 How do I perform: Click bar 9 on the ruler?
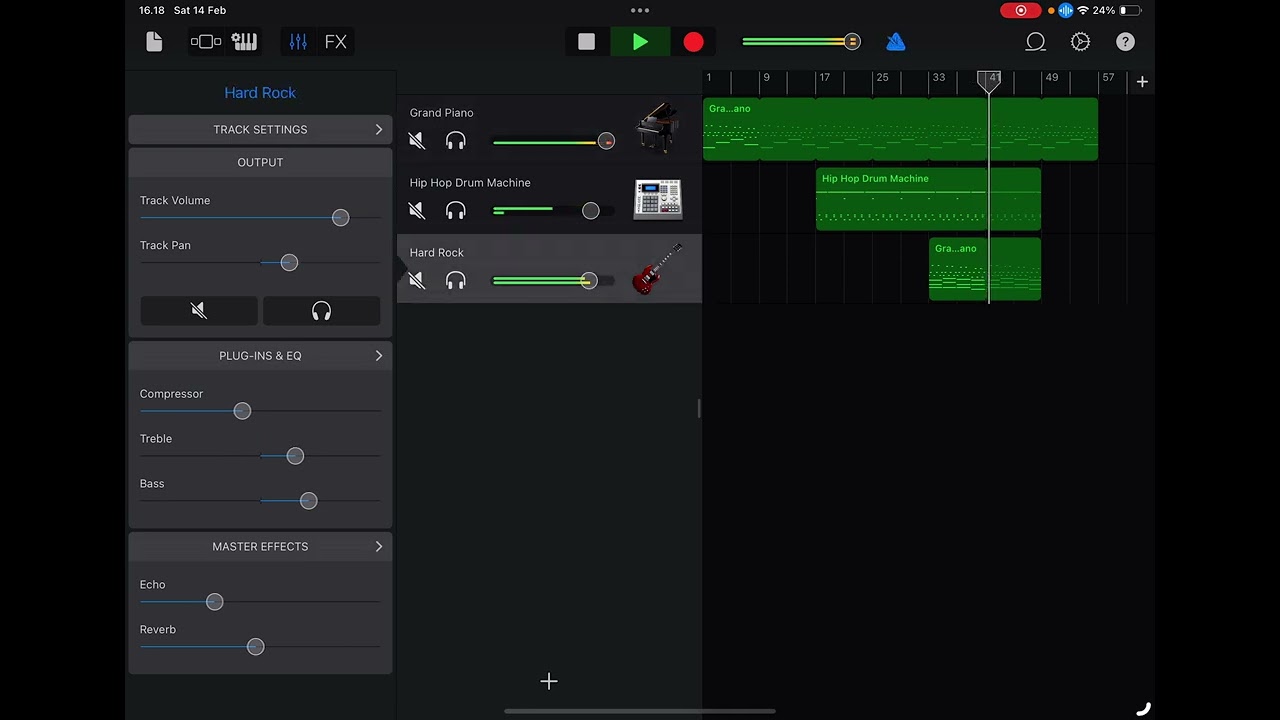[x=766, y=78]
